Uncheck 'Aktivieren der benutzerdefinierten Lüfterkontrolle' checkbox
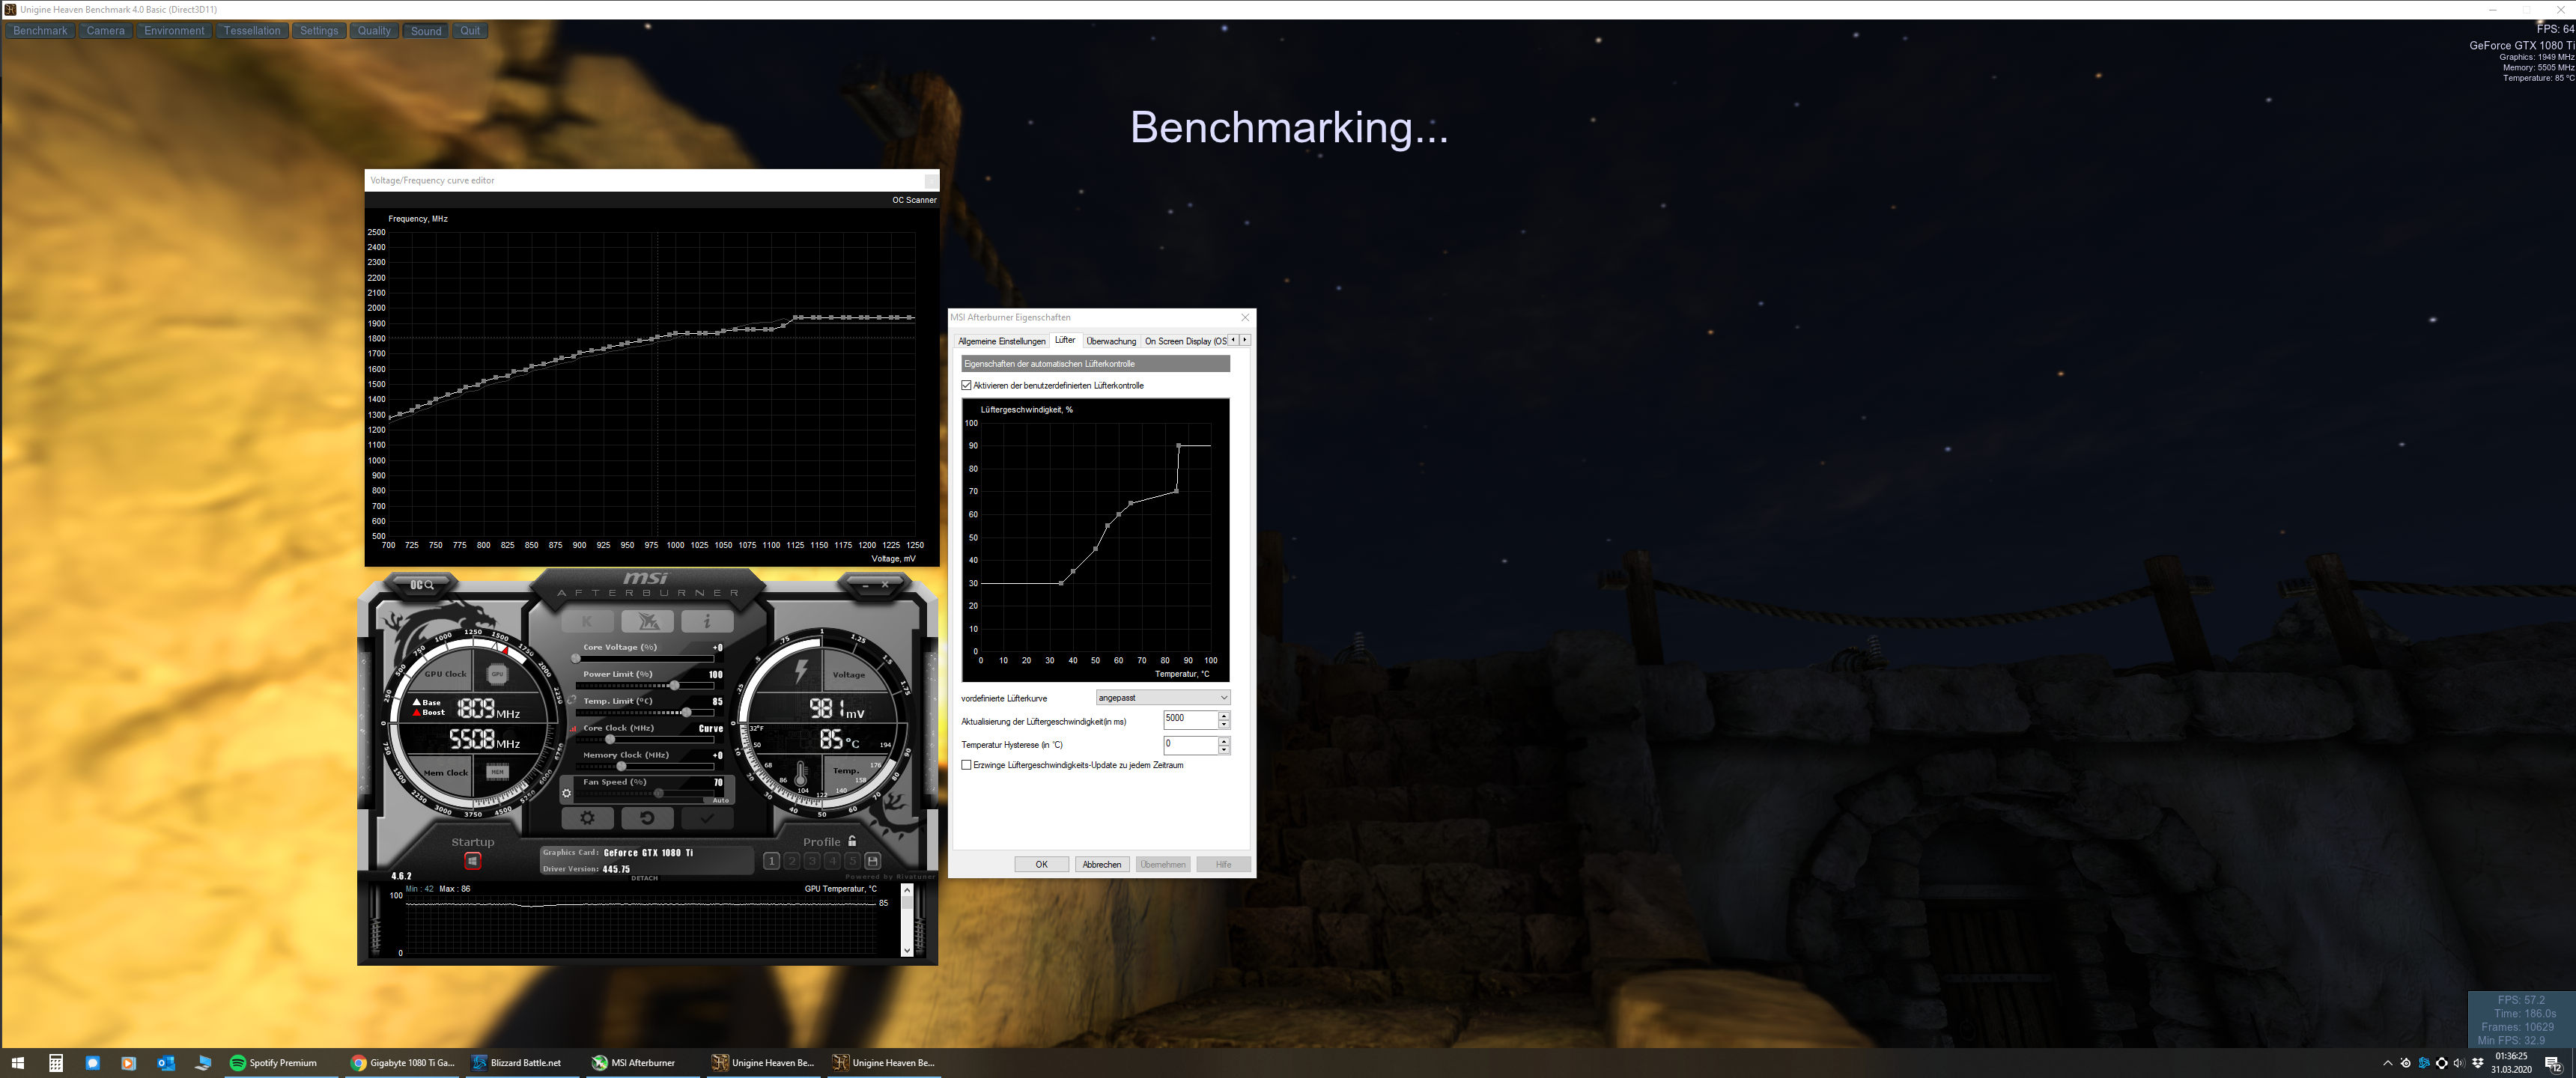 [x=967, y=385]
